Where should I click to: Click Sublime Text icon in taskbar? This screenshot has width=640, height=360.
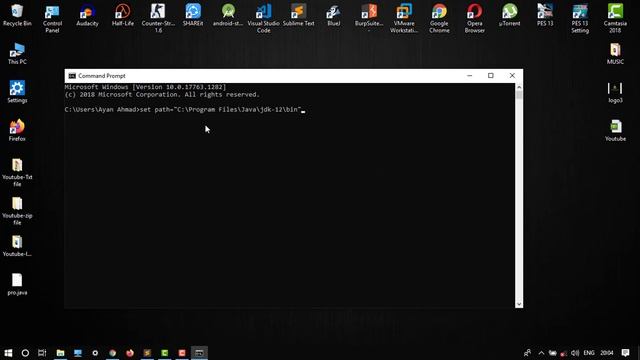(147, 353)
